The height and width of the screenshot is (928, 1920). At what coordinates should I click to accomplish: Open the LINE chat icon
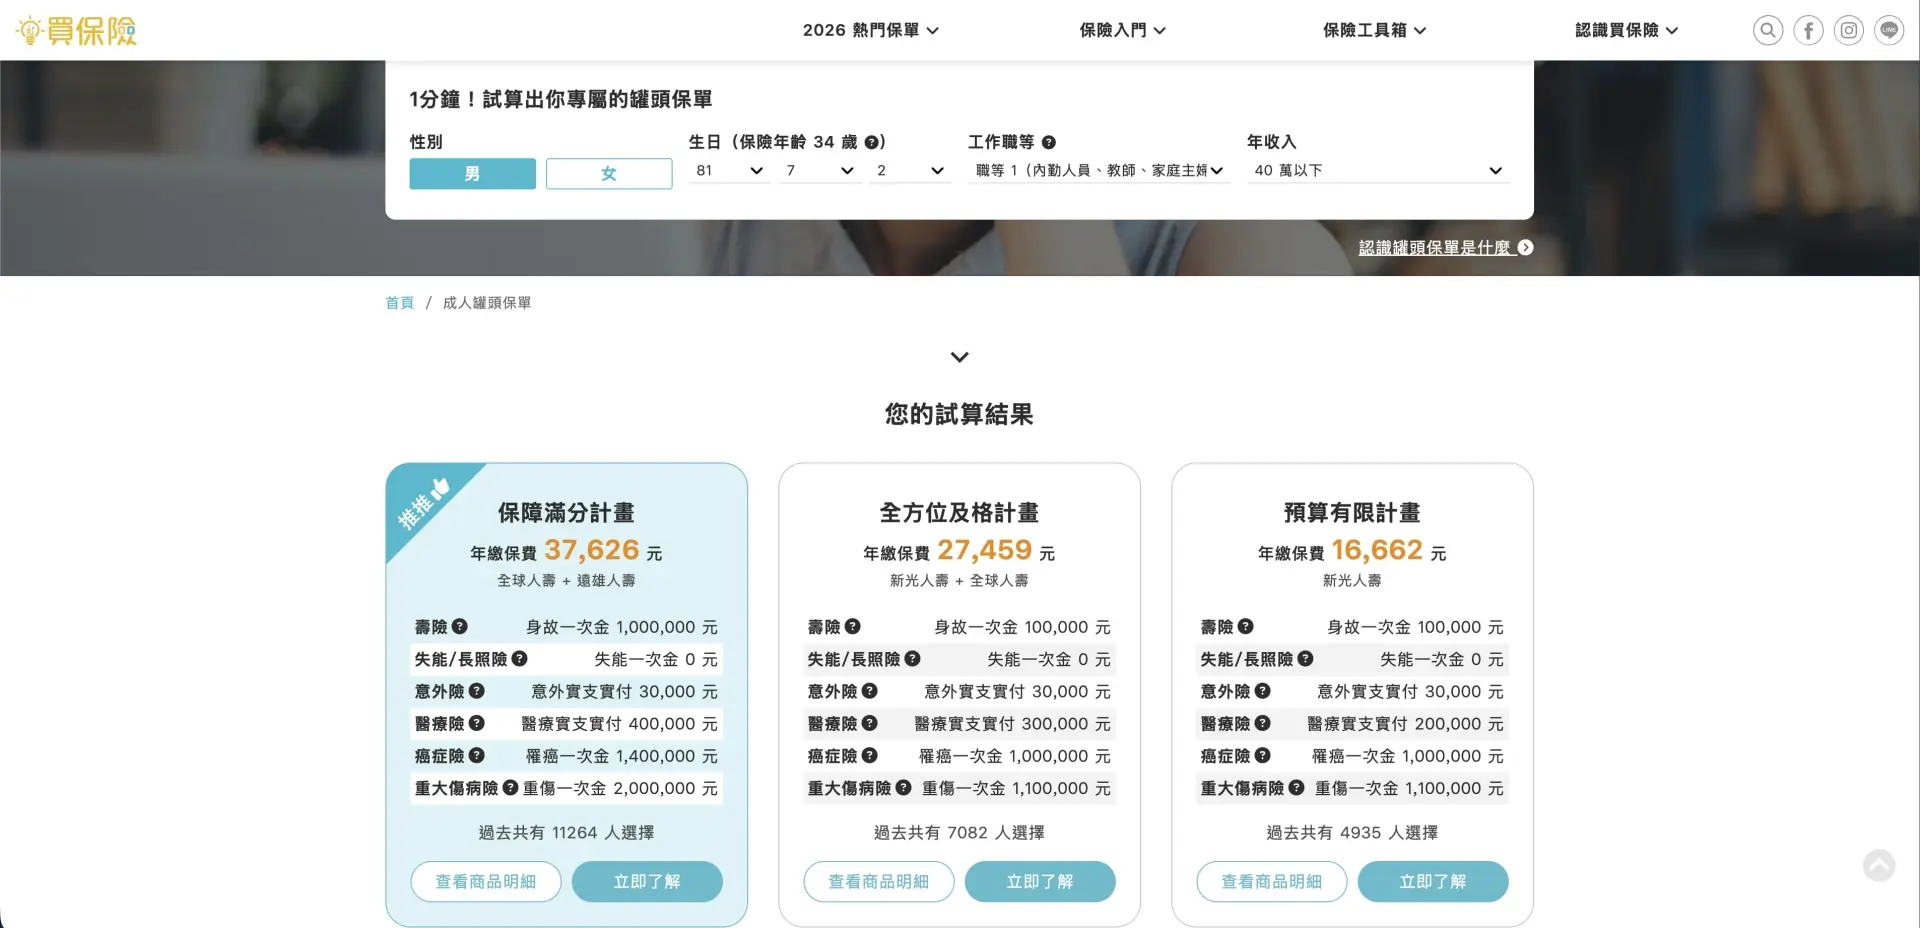pyautogui.click(x=1889, y=30)
